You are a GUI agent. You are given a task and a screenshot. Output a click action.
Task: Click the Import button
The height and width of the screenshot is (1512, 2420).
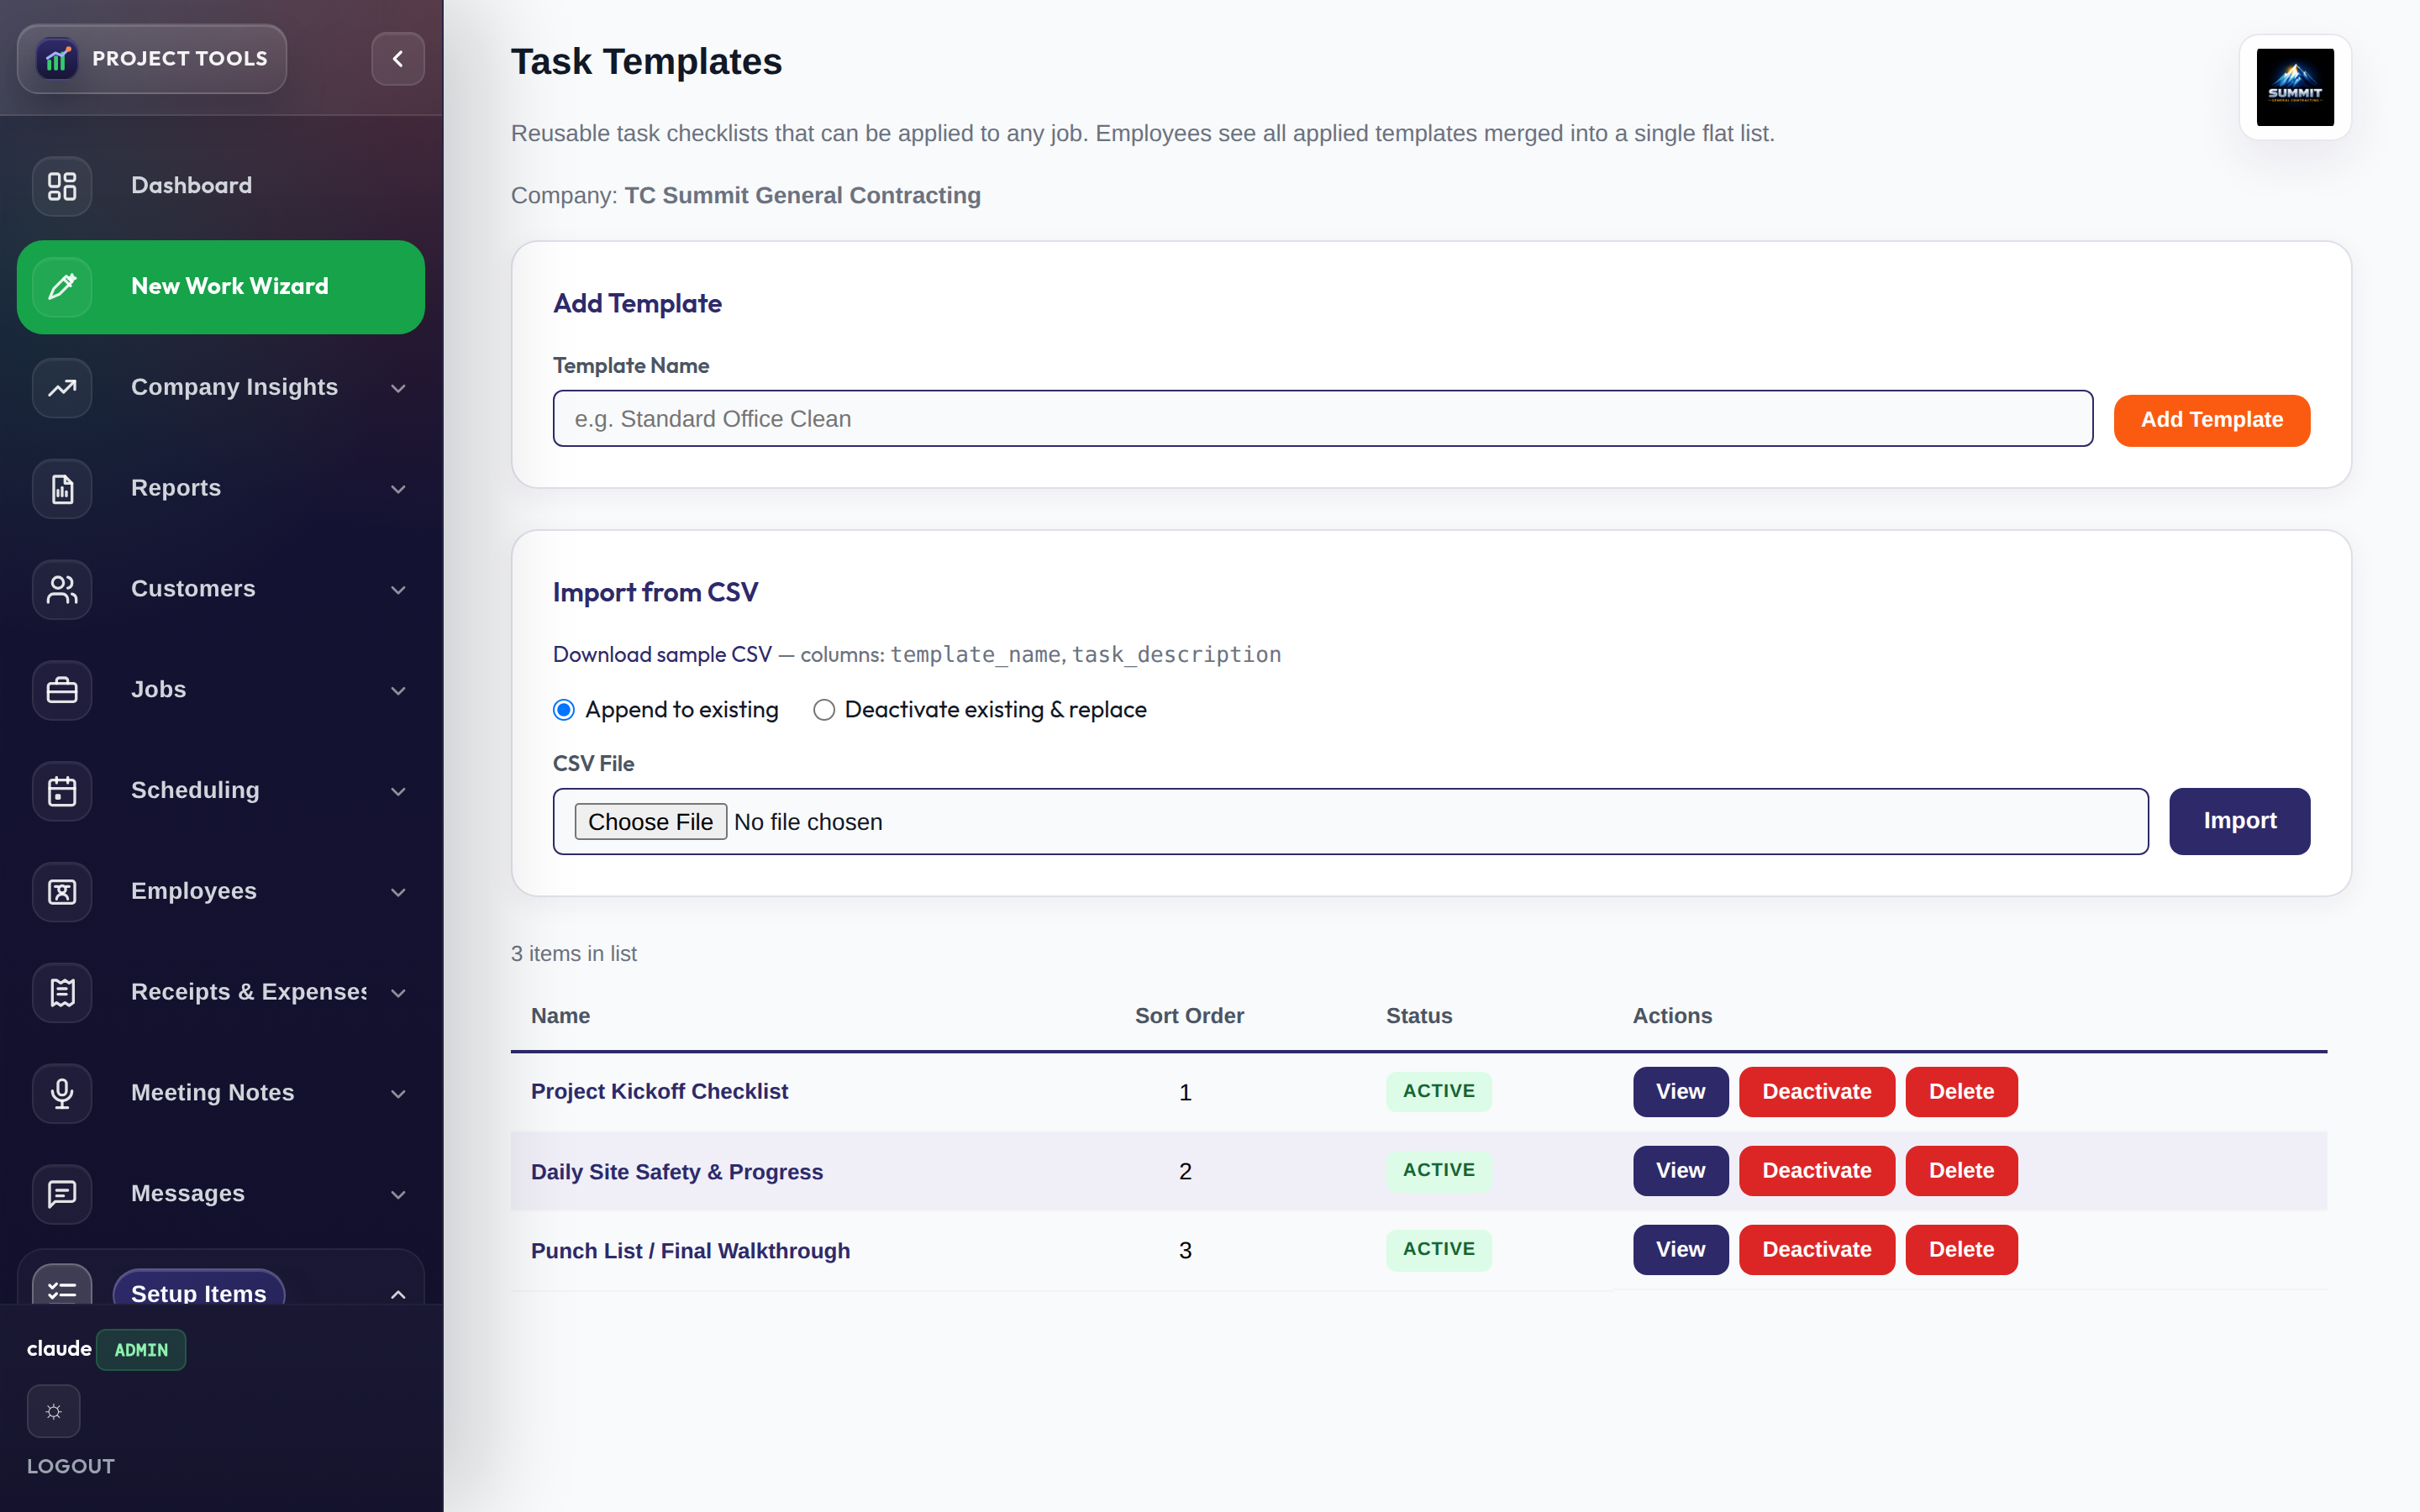(2239, 821)
